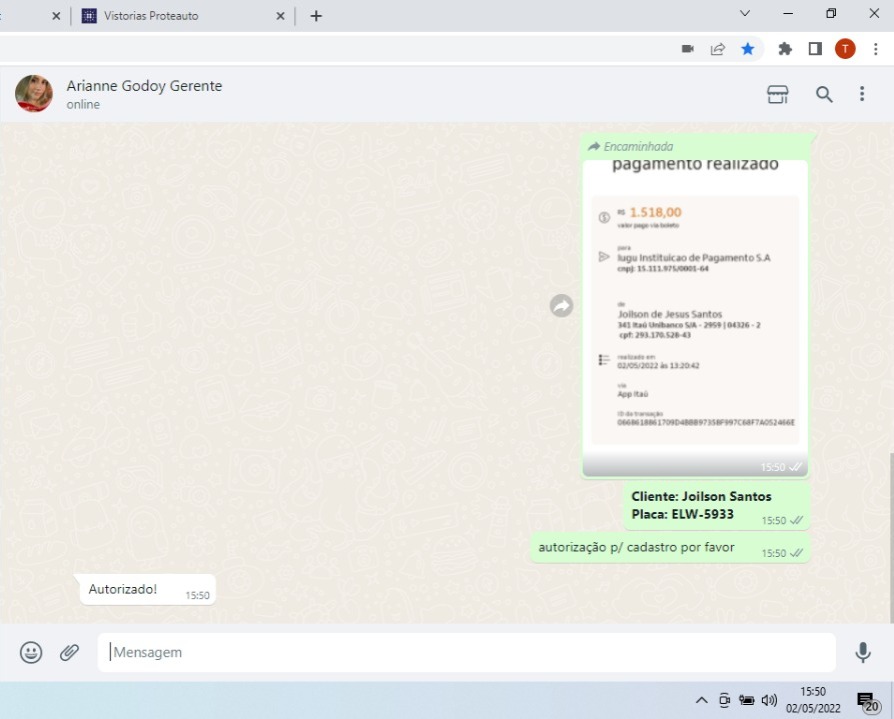Click the camera icon in address bar
Viewport: 894px width, 719px height.
(688, 49)
